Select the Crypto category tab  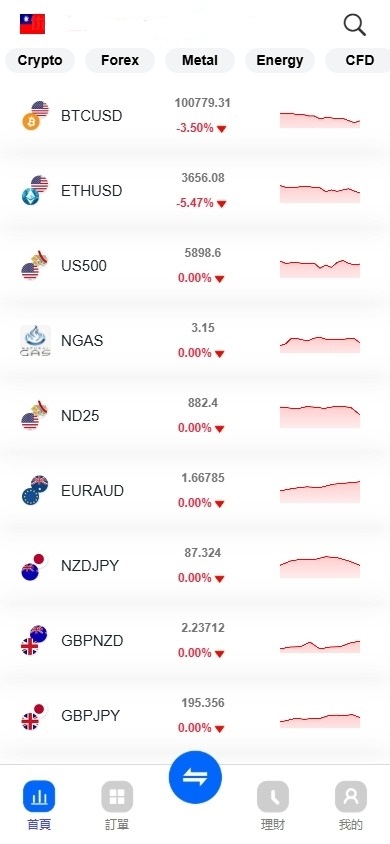[40, 60]
